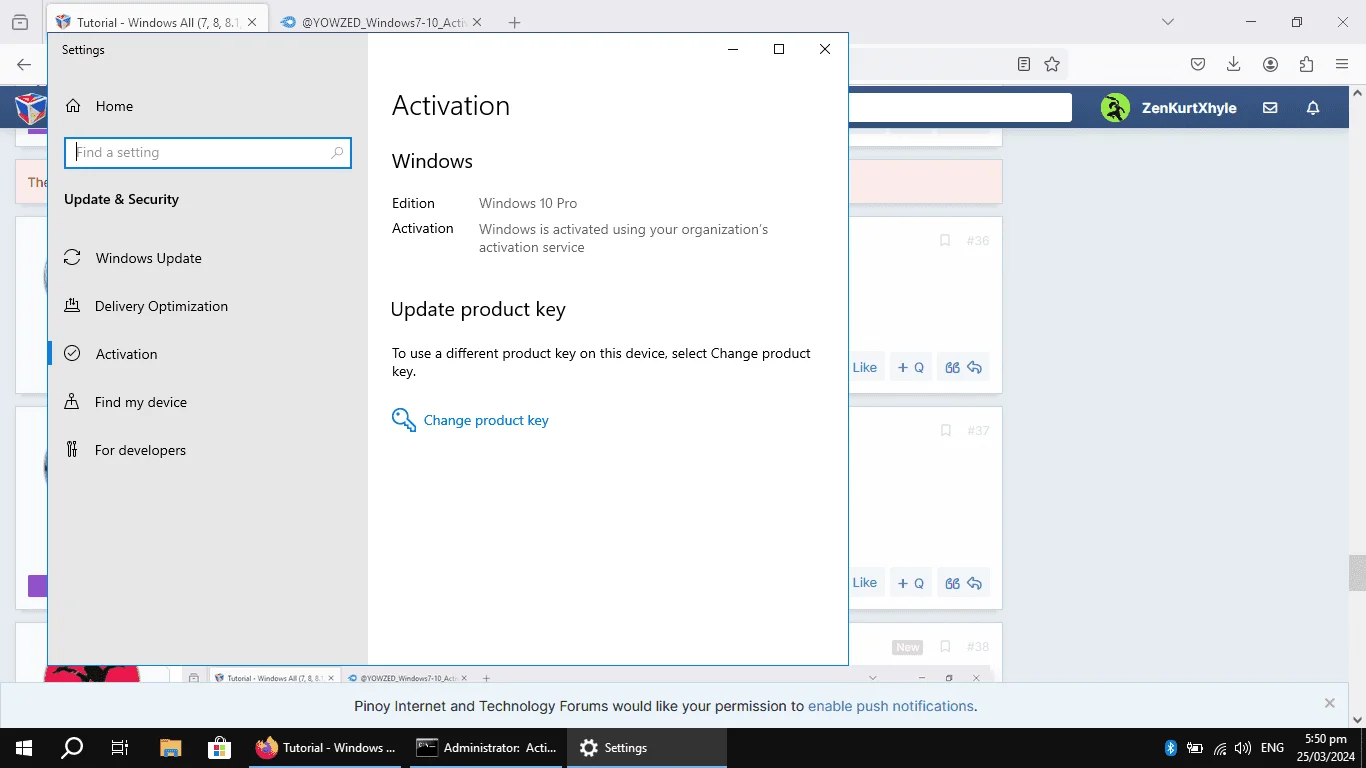Click the 'Update & Security' heading
Screen dimensions: 1366x768
tap(121, 199)
